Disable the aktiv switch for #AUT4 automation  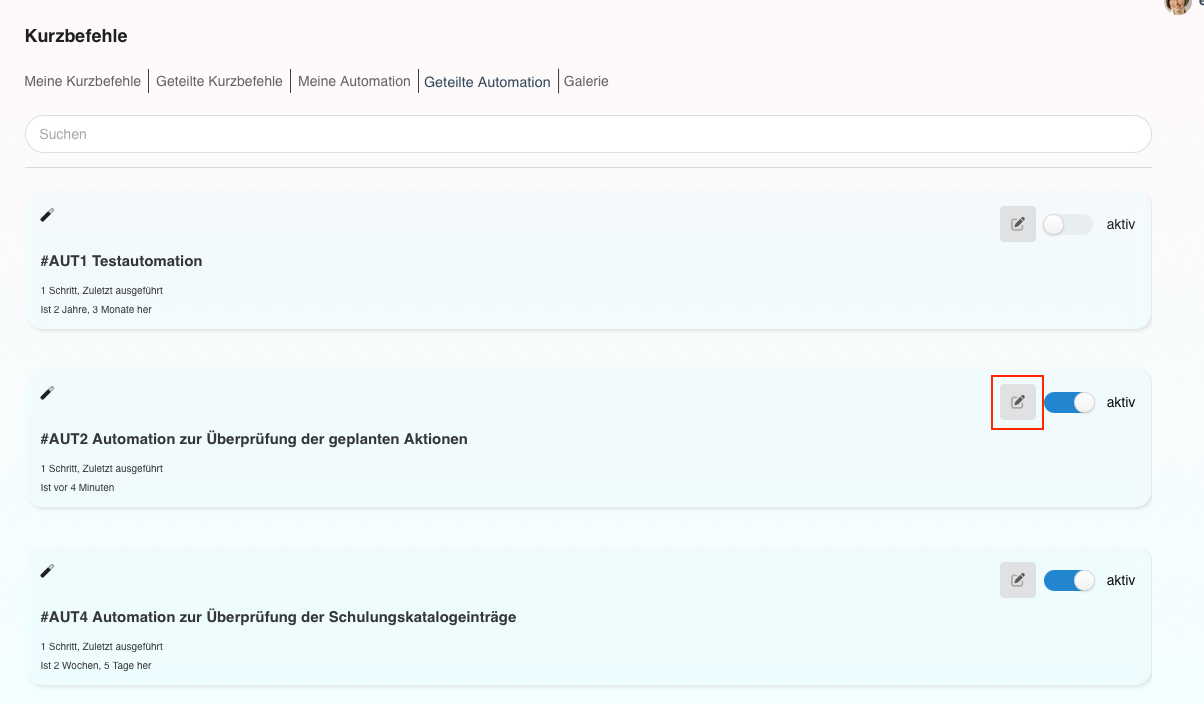pos(1069,581)
